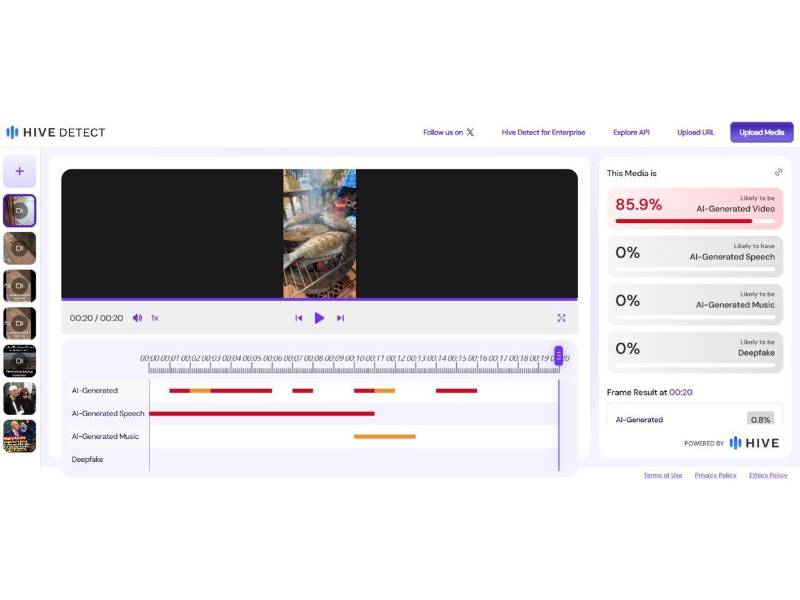
Task: Open Hive Detect for Enterprise
Action: 543,132
